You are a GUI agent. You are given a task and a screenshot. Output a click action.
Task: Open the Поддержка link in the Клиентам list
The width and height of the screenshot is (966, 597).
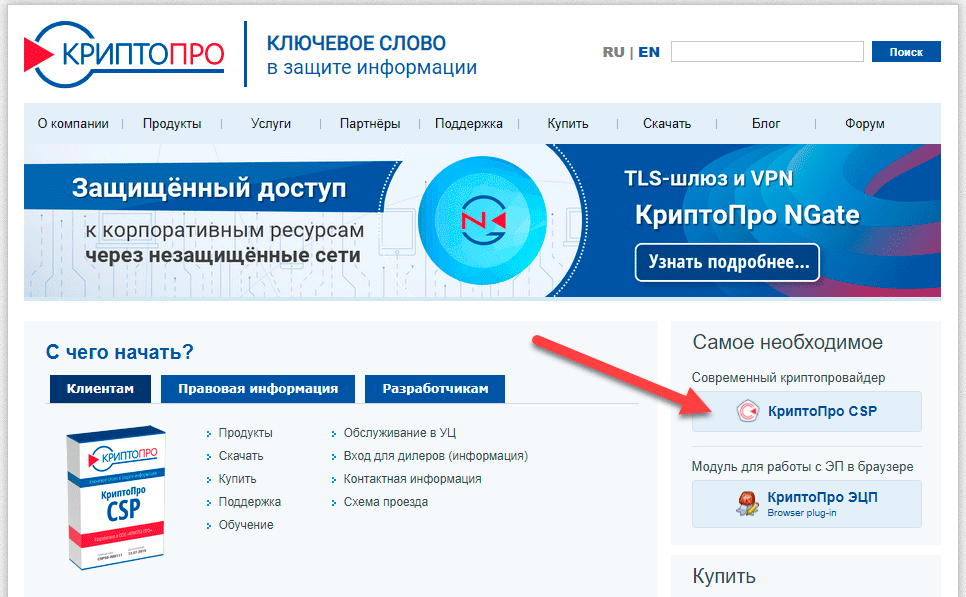click(x=250, y=502)
